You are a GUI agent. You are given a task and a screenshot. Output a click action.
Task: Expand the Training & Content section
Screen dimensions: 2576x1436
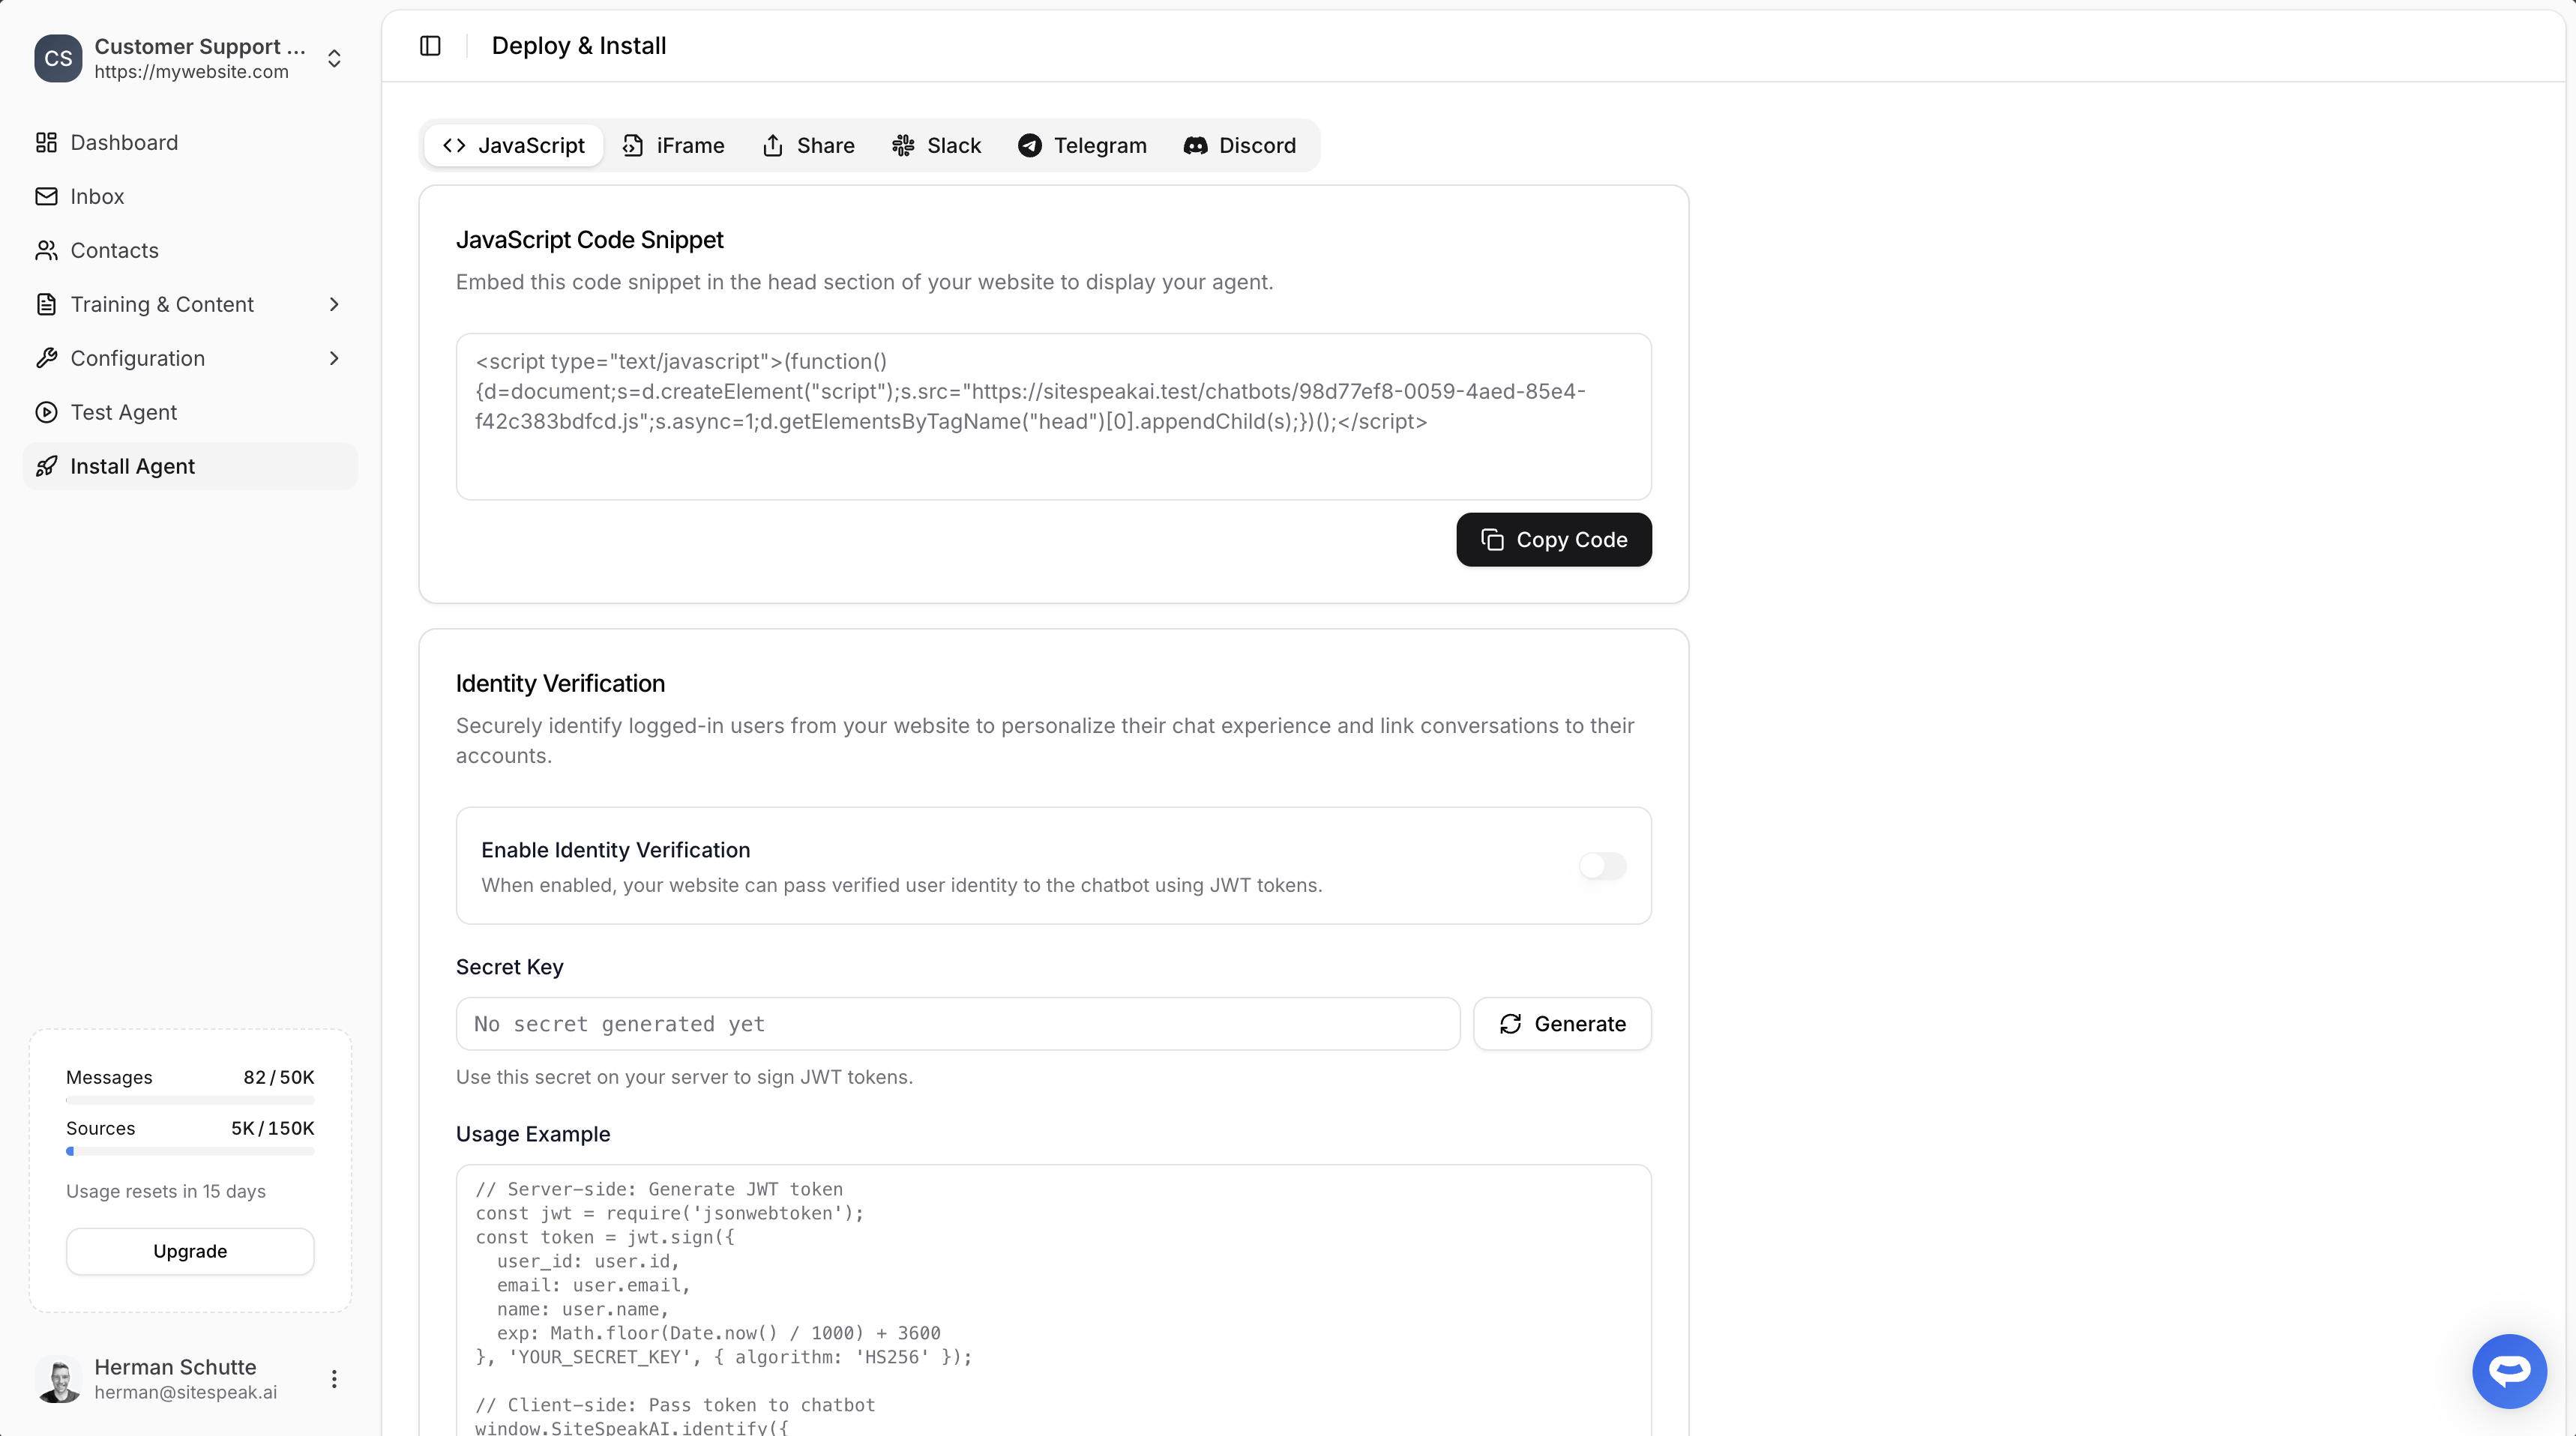(334, 304)
